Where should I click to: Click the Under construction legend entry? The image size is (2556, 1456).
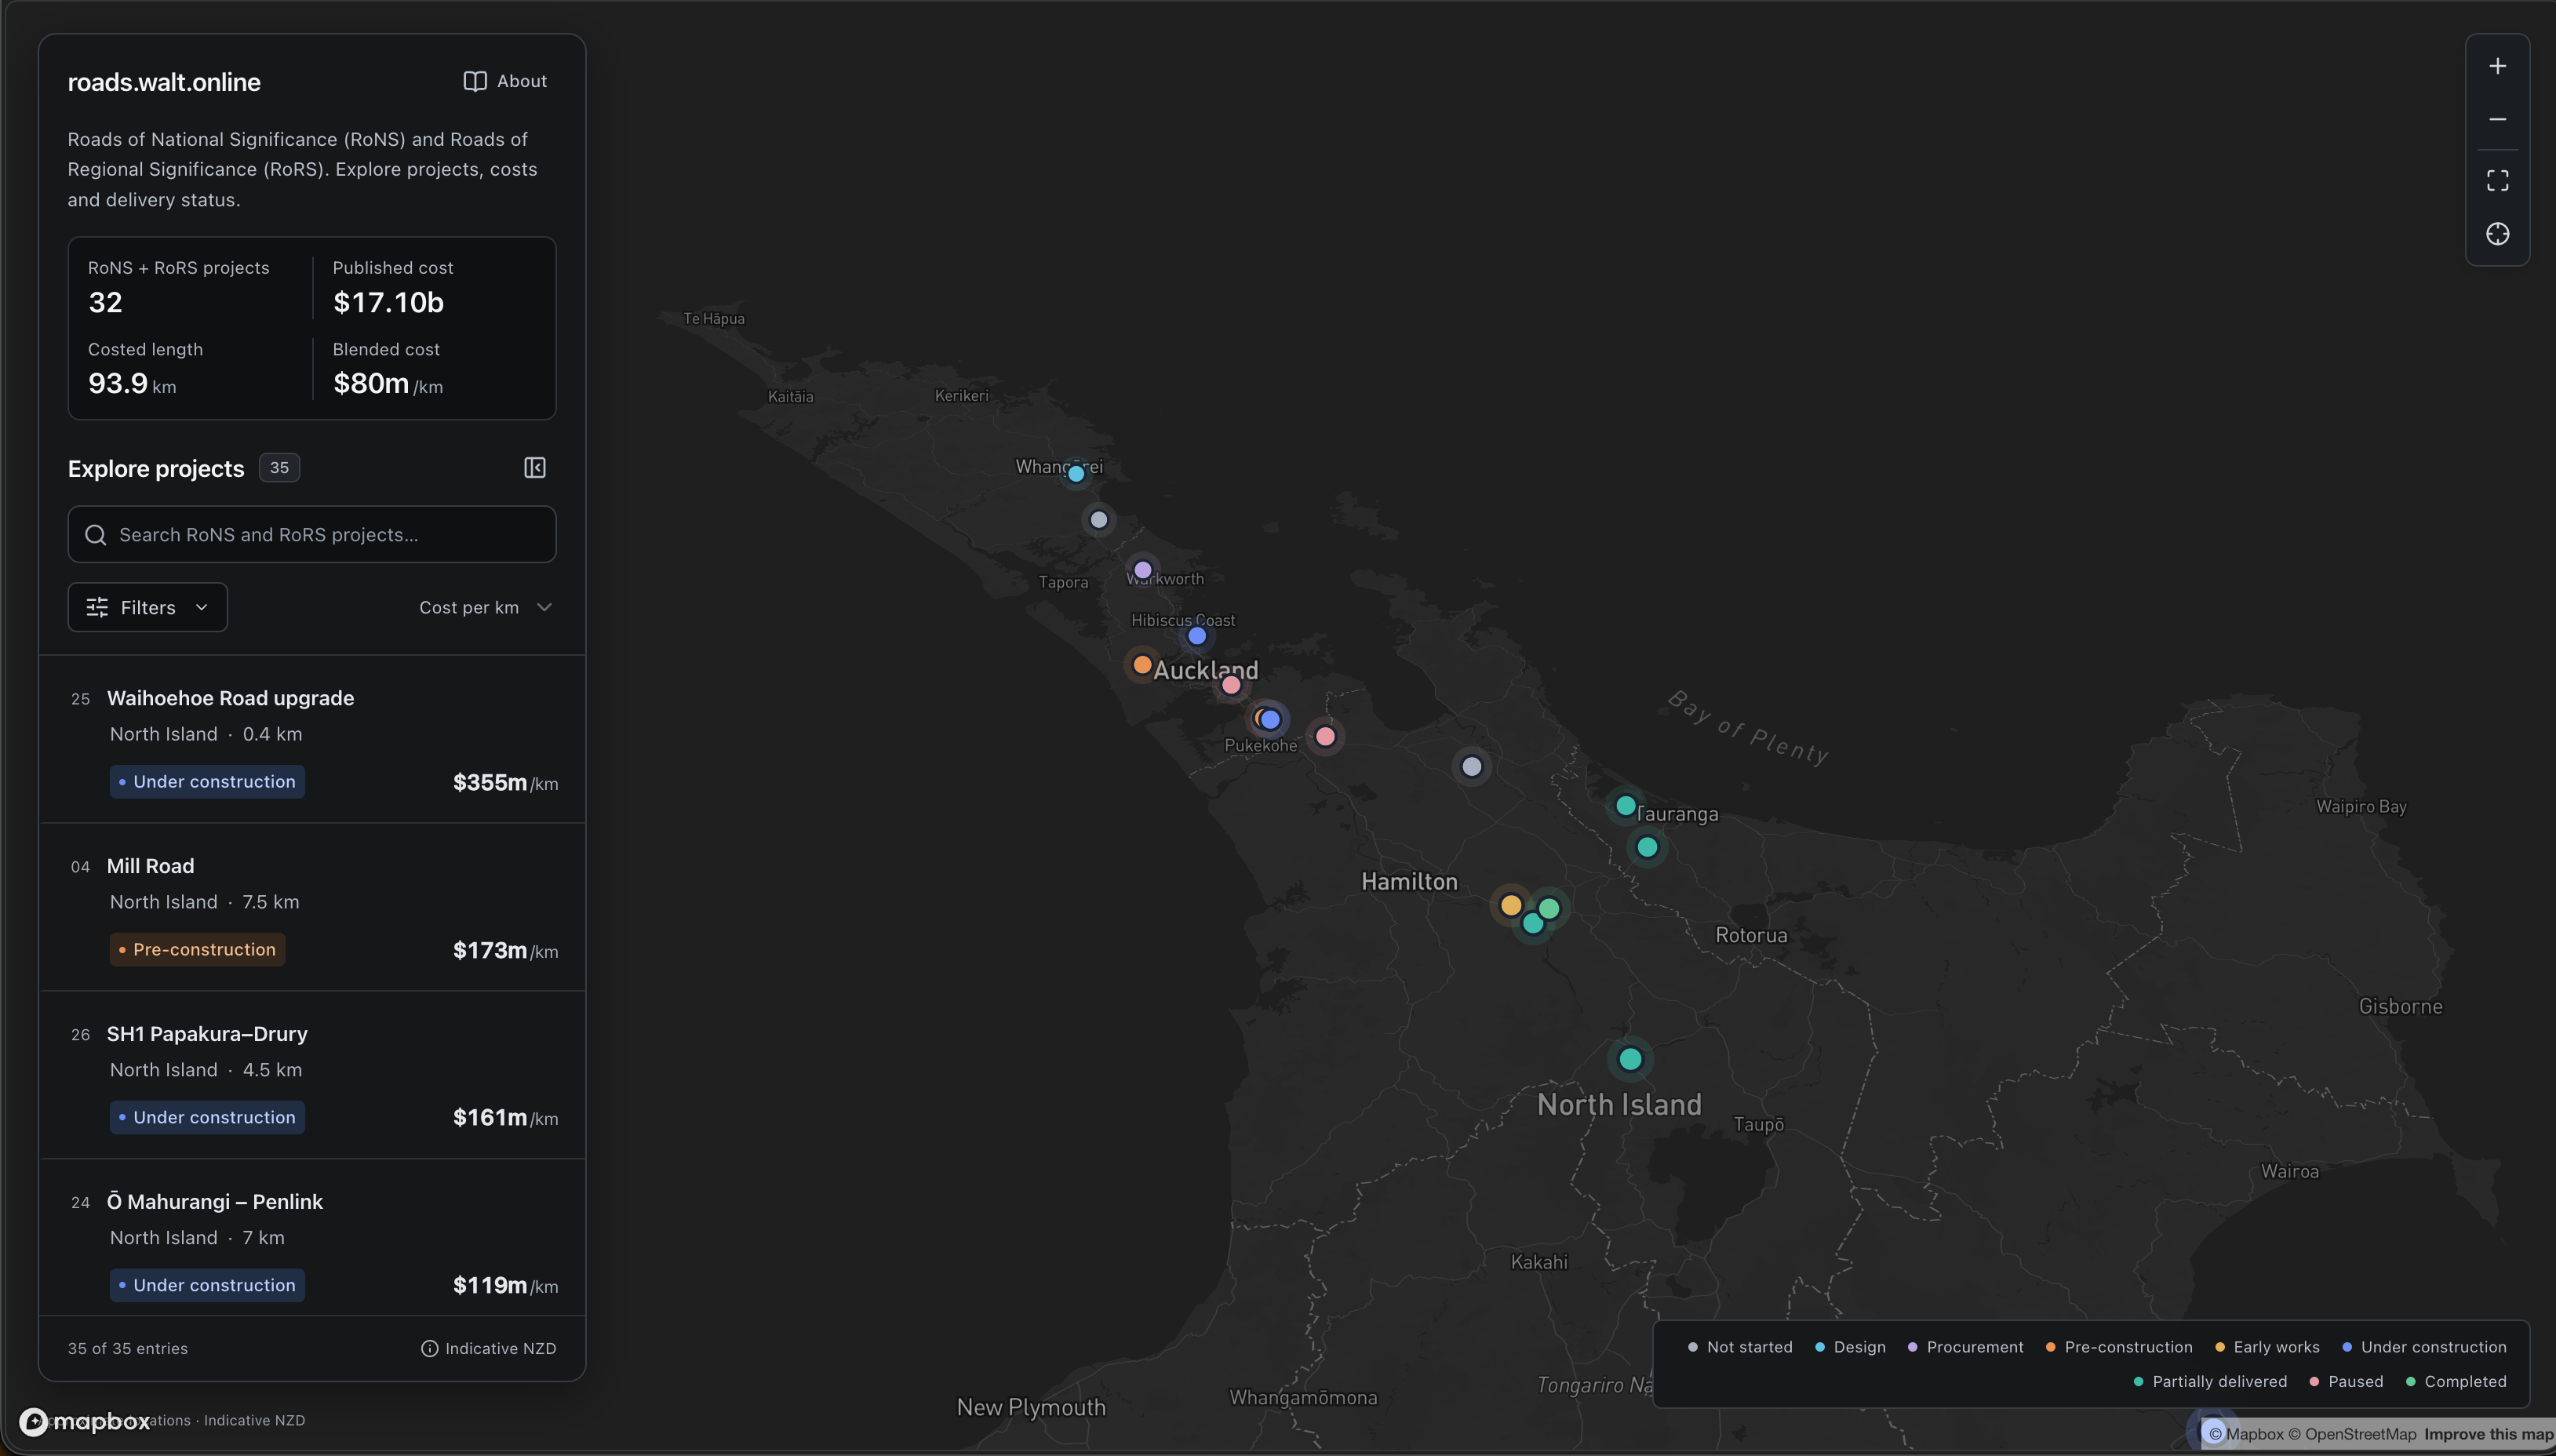[2424, 1347]
